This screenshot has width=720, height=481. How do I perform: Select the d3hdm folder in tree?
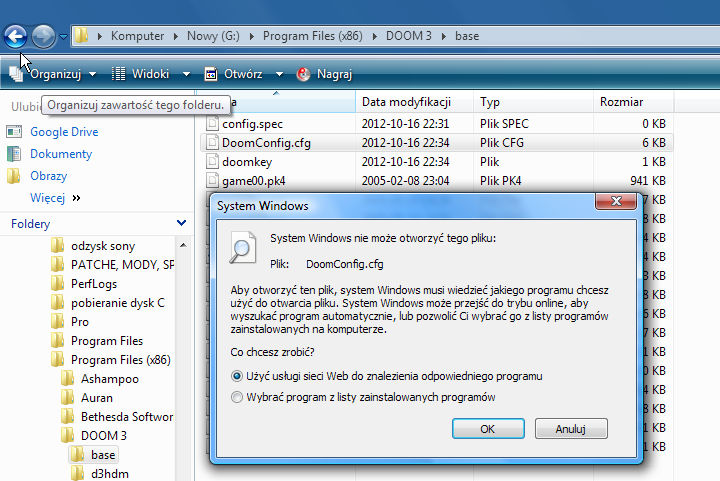coord(110,474)
